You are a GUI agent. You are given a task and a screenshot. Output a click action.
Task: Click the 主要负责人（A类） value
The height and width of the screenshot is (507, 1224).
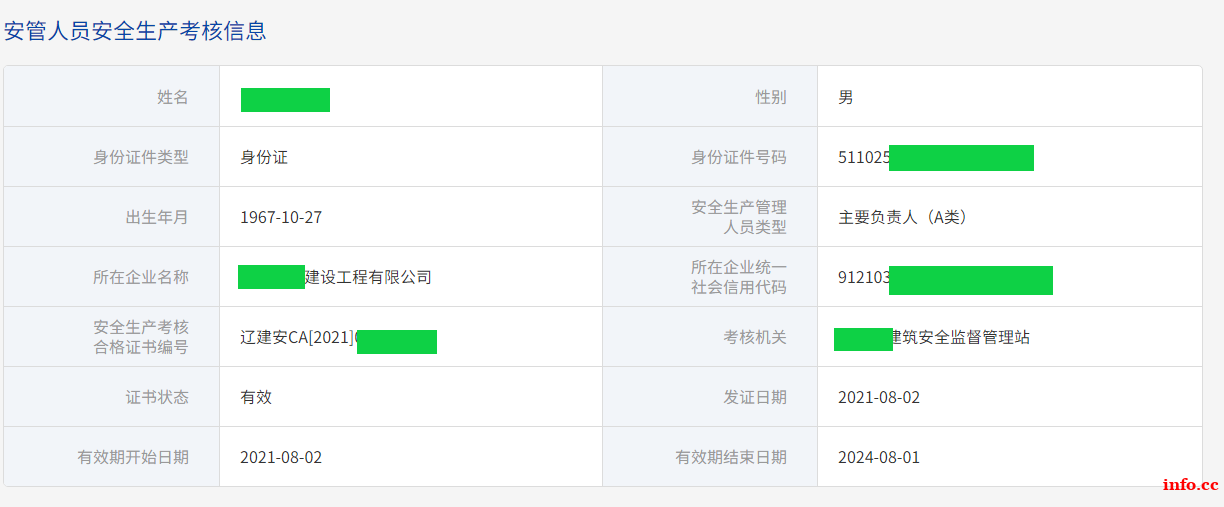(x=903, y=217)
